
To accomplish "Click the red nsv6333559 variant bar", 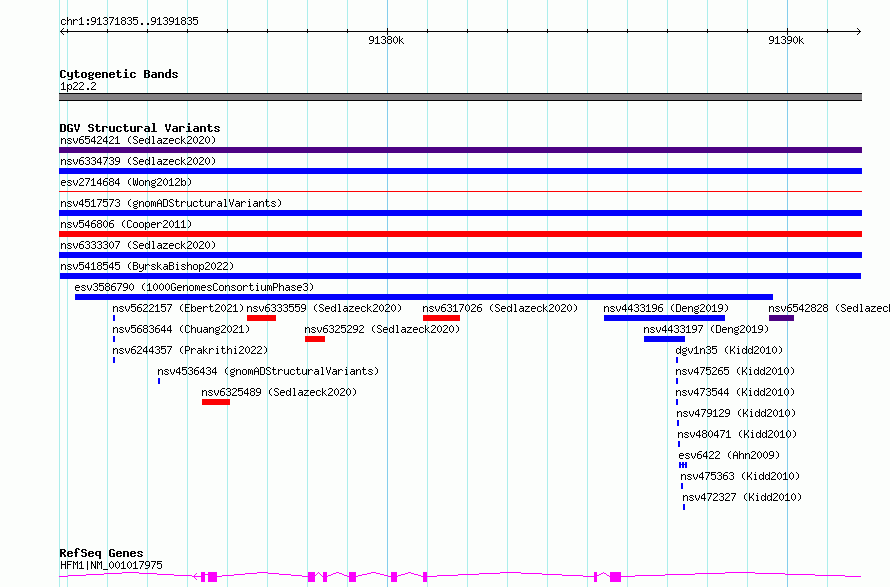I will pyautogui.click(x=262, y=318).
